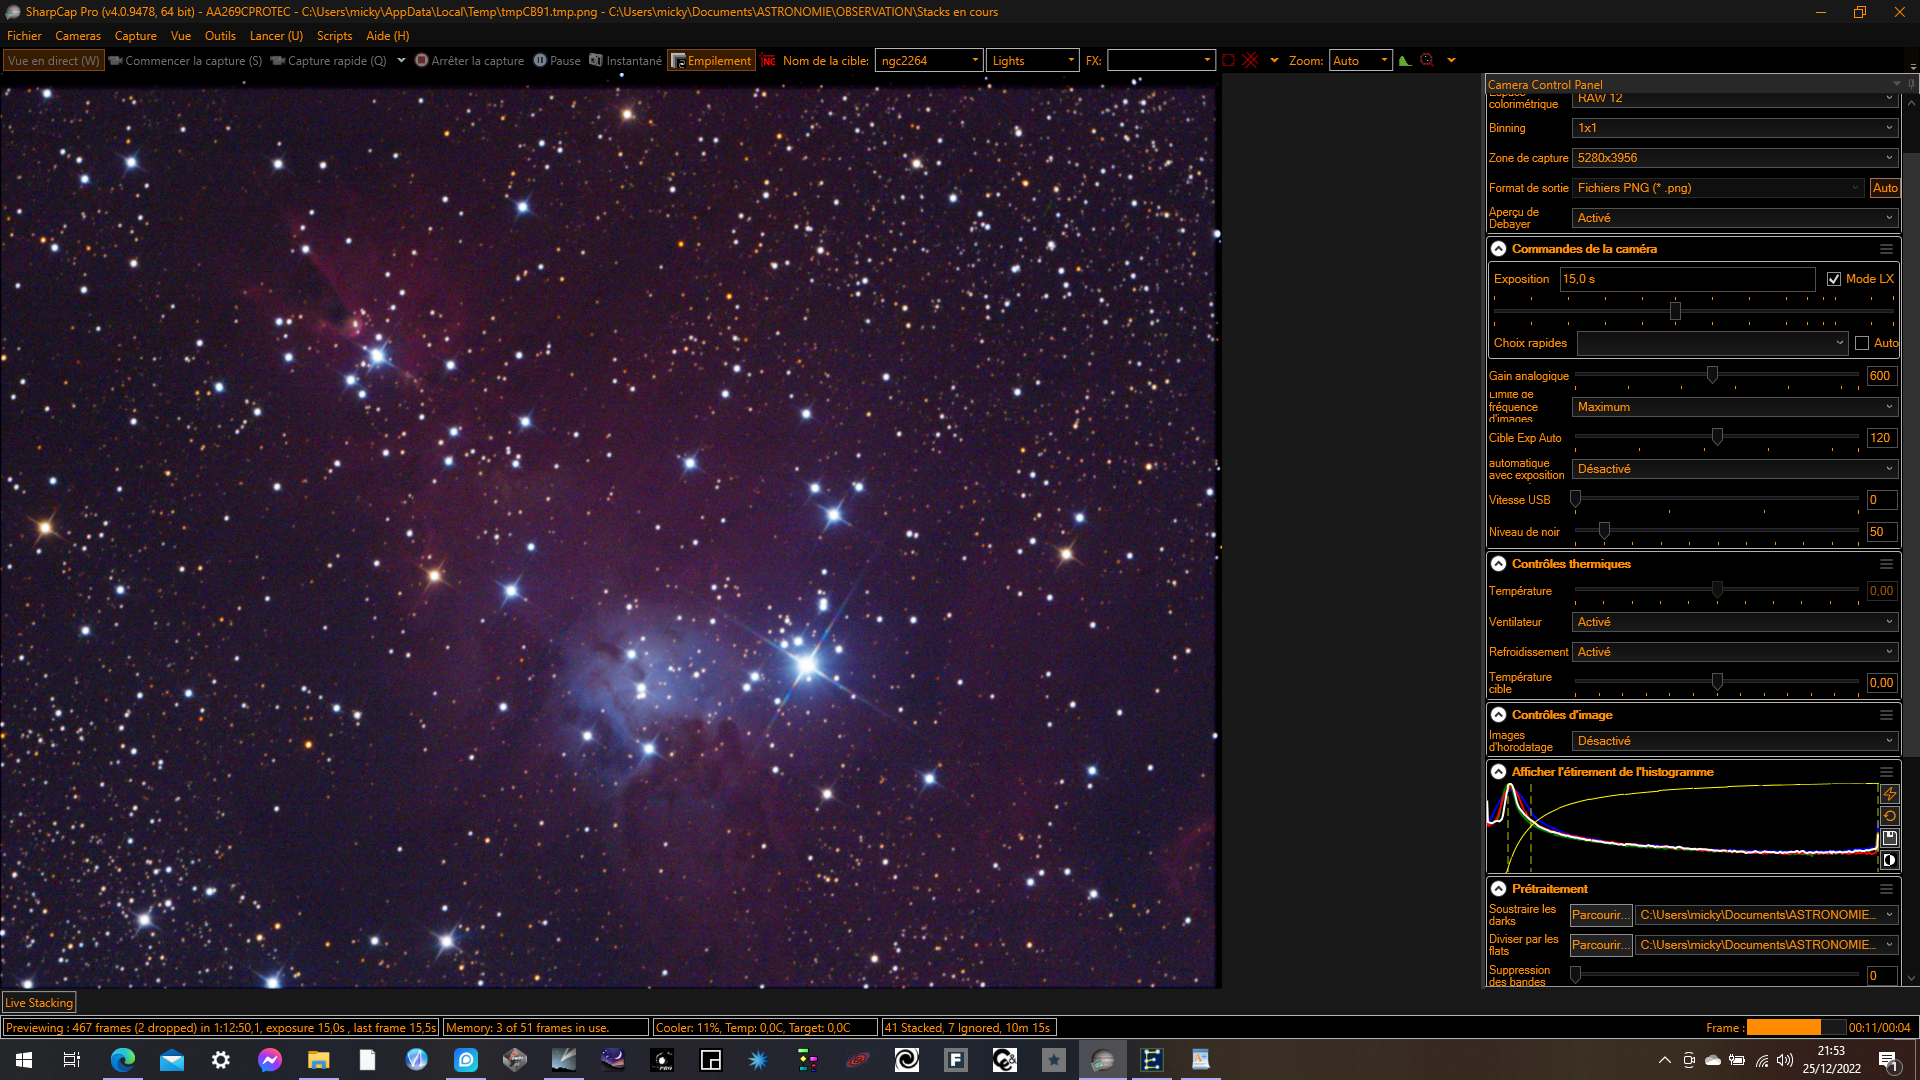Collapse the Contrôles thermiques section

click(1499, 564)
